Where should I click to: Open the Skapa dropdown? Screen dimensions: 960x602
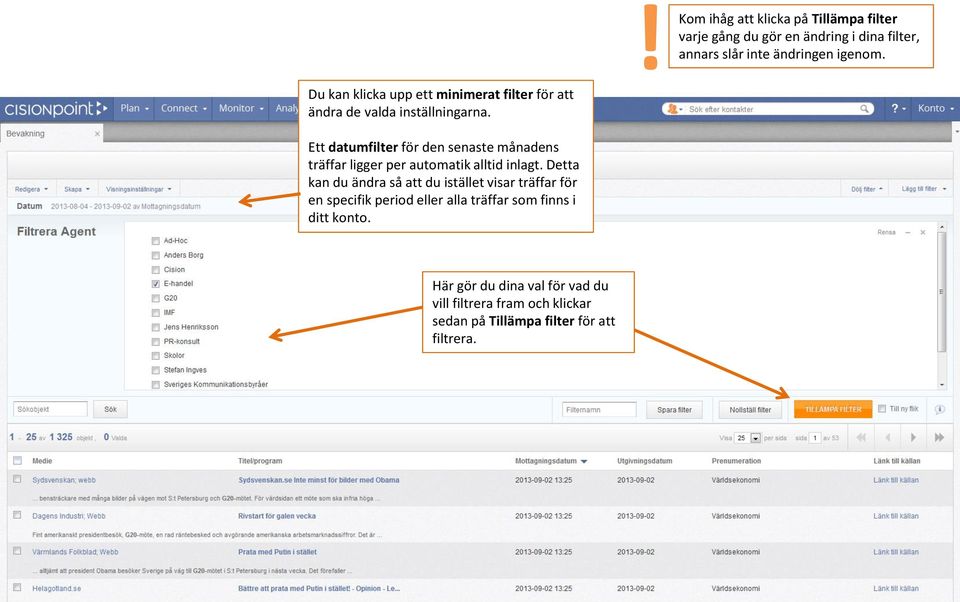click(77, 189)
